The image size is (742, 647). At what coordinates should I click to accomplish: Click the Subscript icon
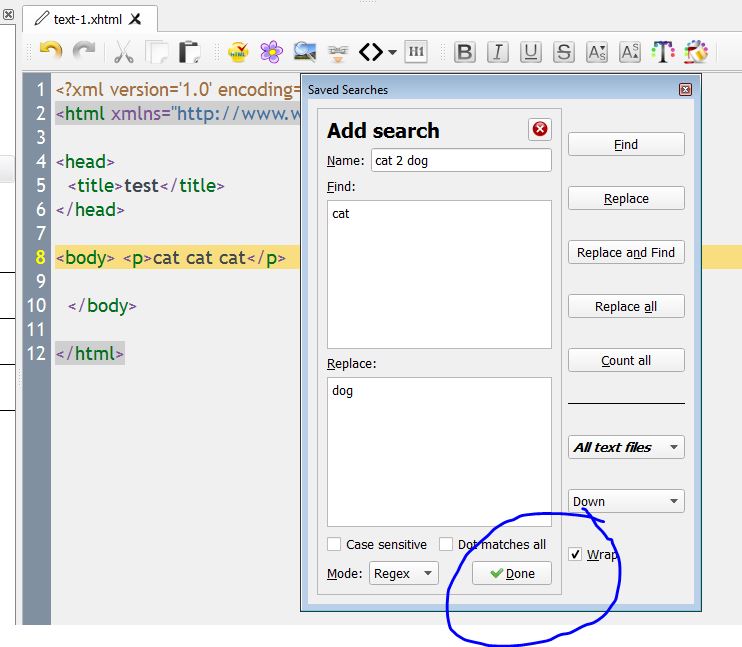click(597, 52)
